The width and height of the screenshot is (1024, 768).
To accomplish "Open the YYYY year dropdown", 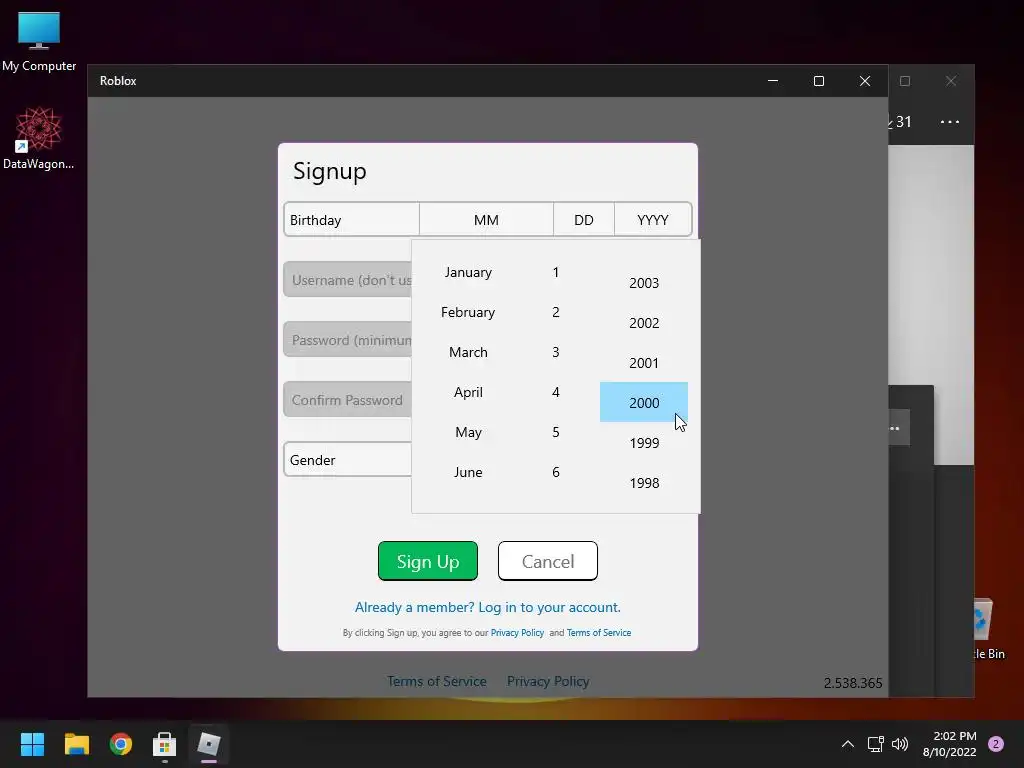I will [652, 219].
